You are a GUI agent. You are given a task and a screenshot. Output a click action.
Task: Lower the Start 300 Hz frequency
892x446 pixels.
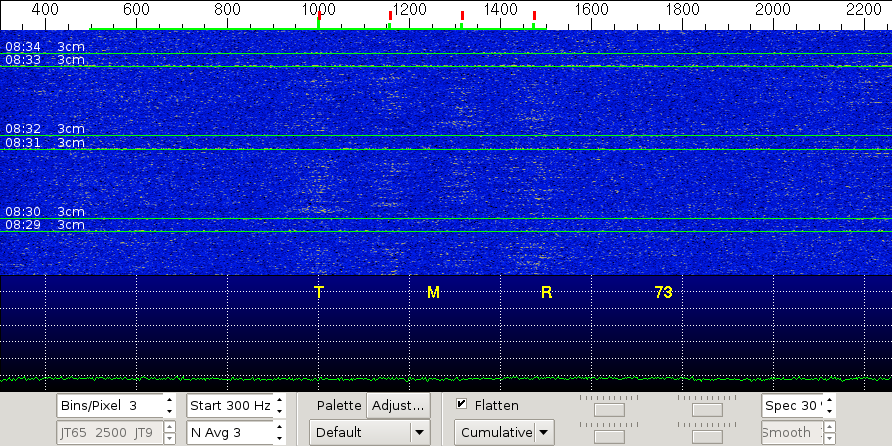[279, 411]
